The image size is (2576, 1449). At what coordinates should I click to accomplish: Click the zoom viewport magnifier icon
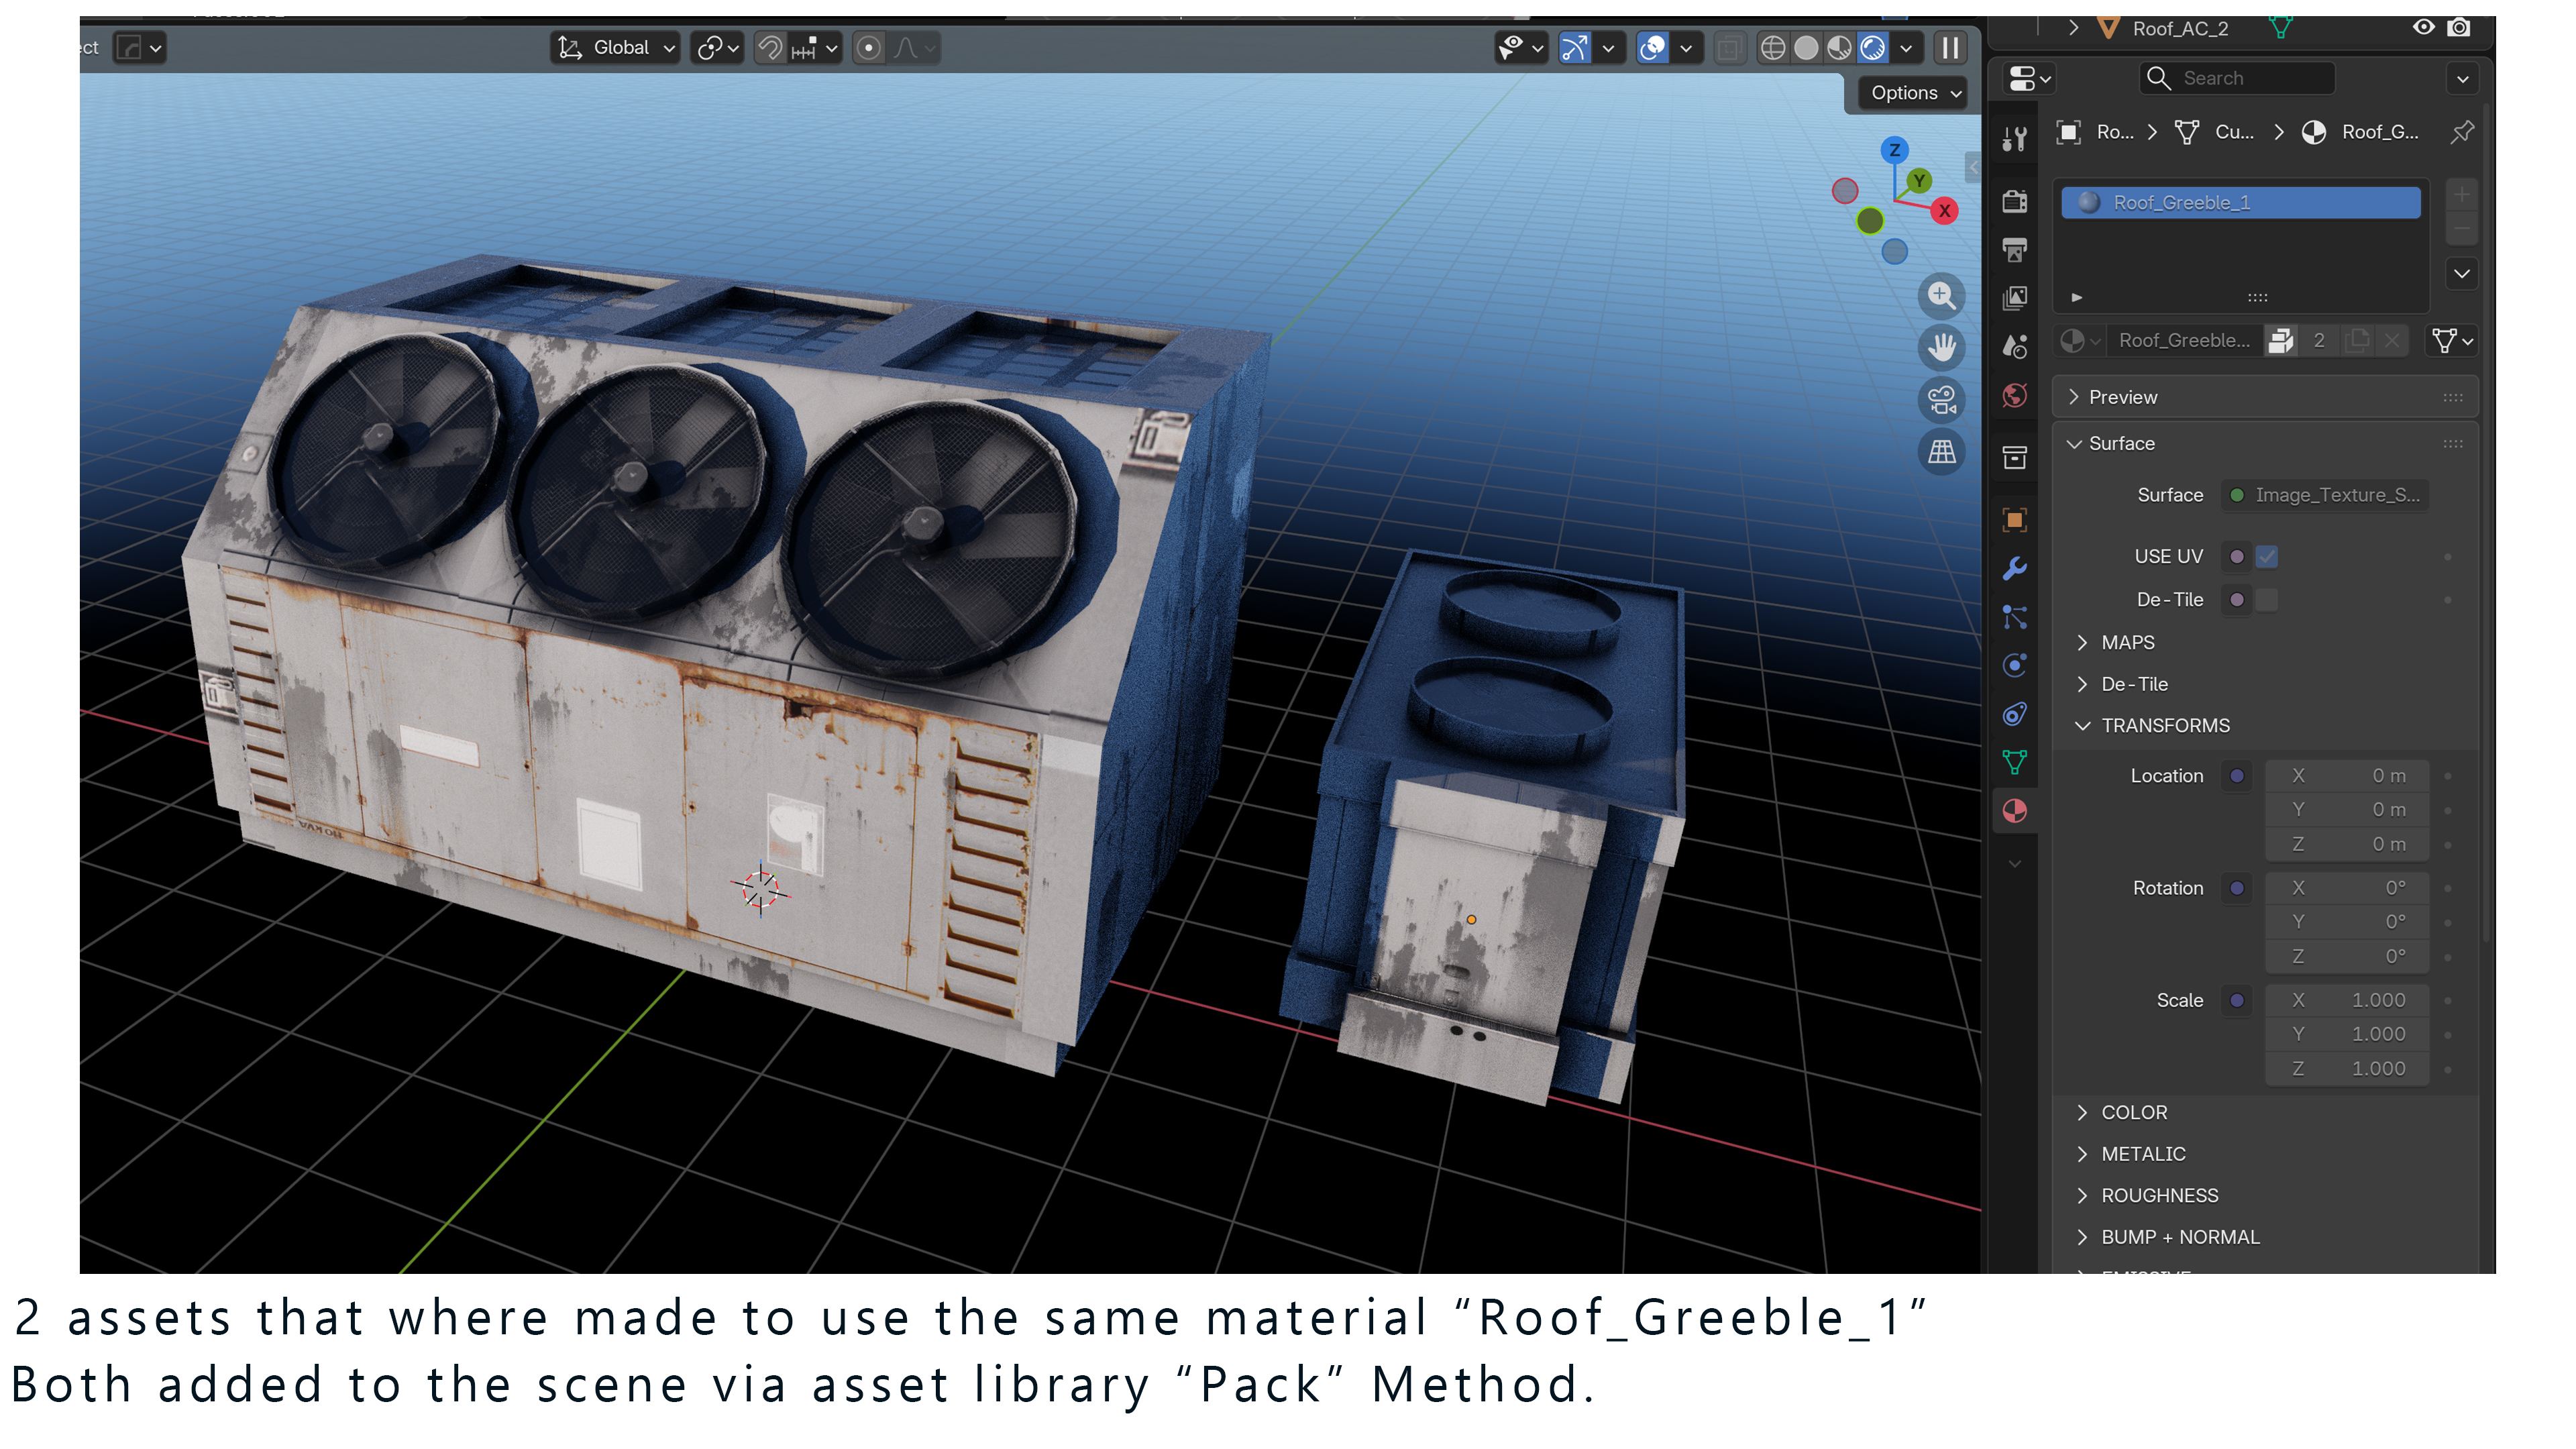[1941, 296]
